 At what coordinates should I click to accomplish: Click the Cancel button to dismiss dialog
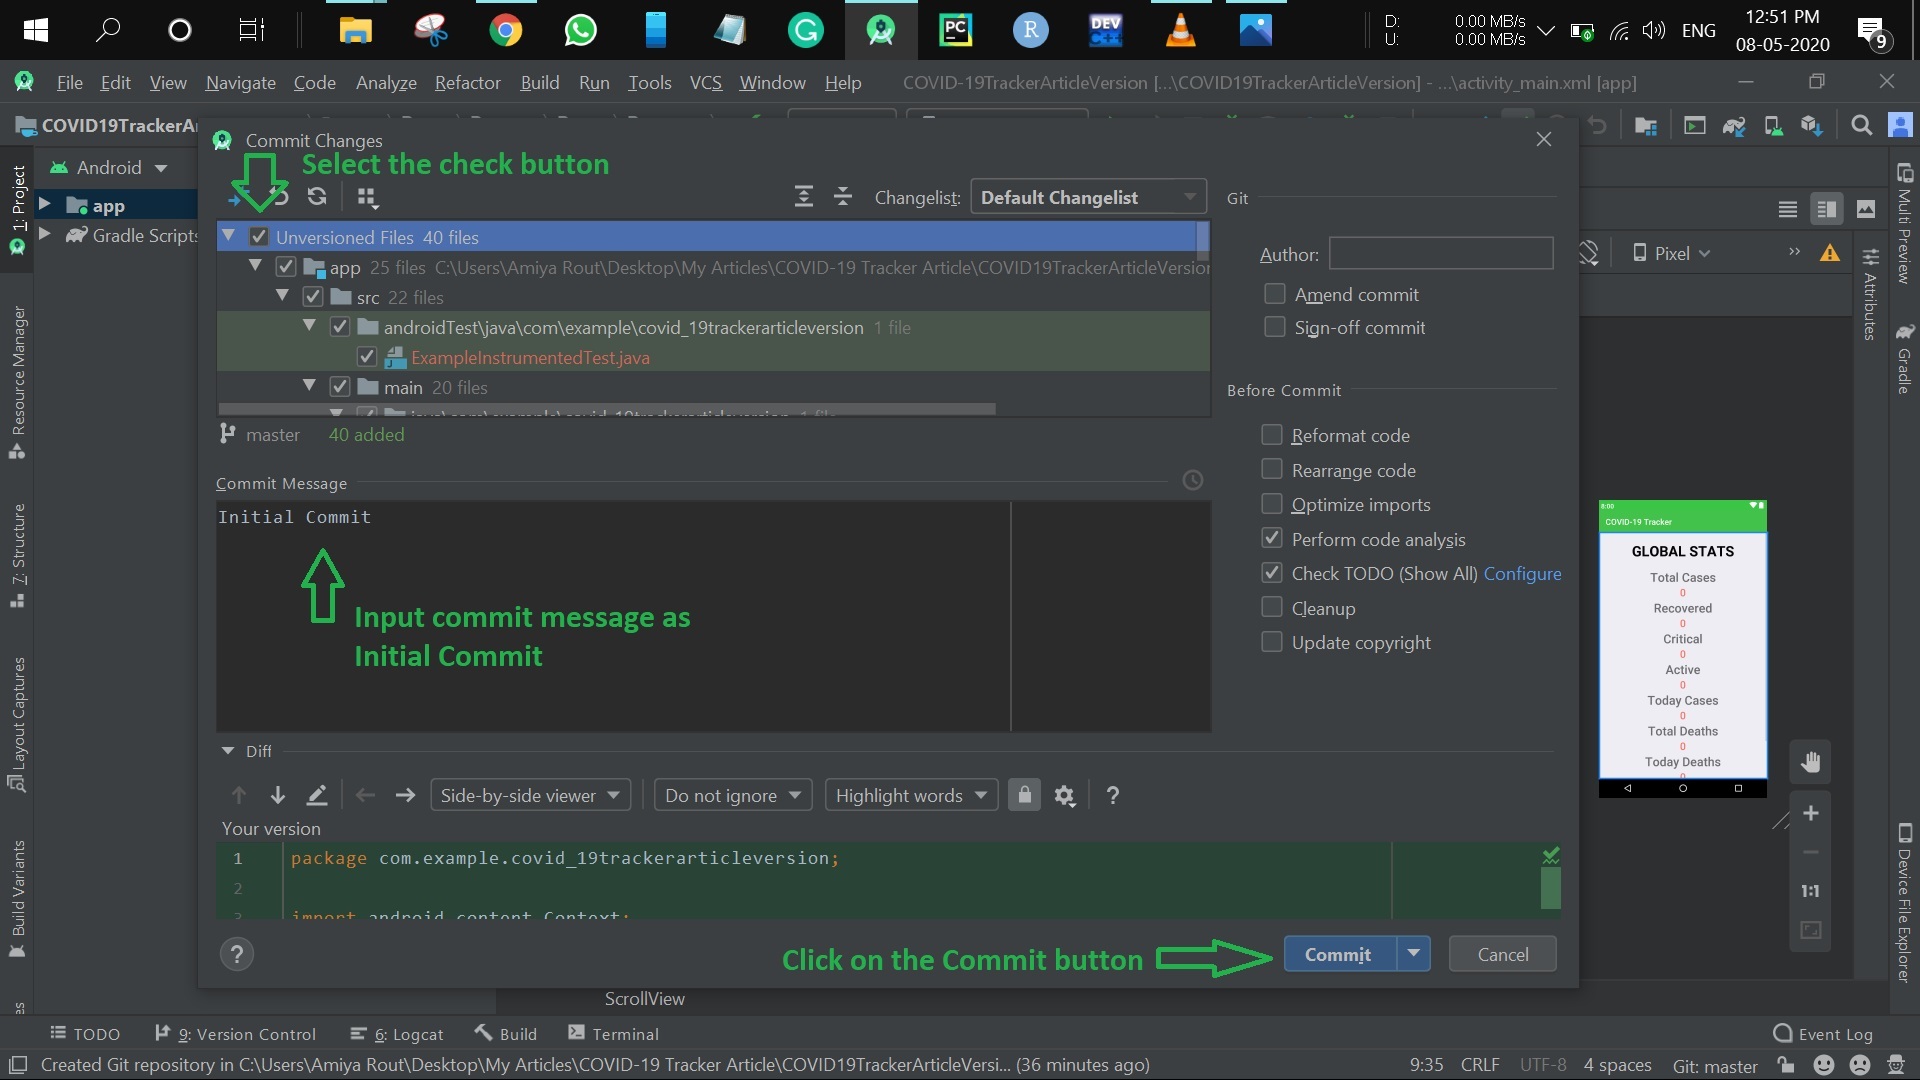[x=1503, y=953]
